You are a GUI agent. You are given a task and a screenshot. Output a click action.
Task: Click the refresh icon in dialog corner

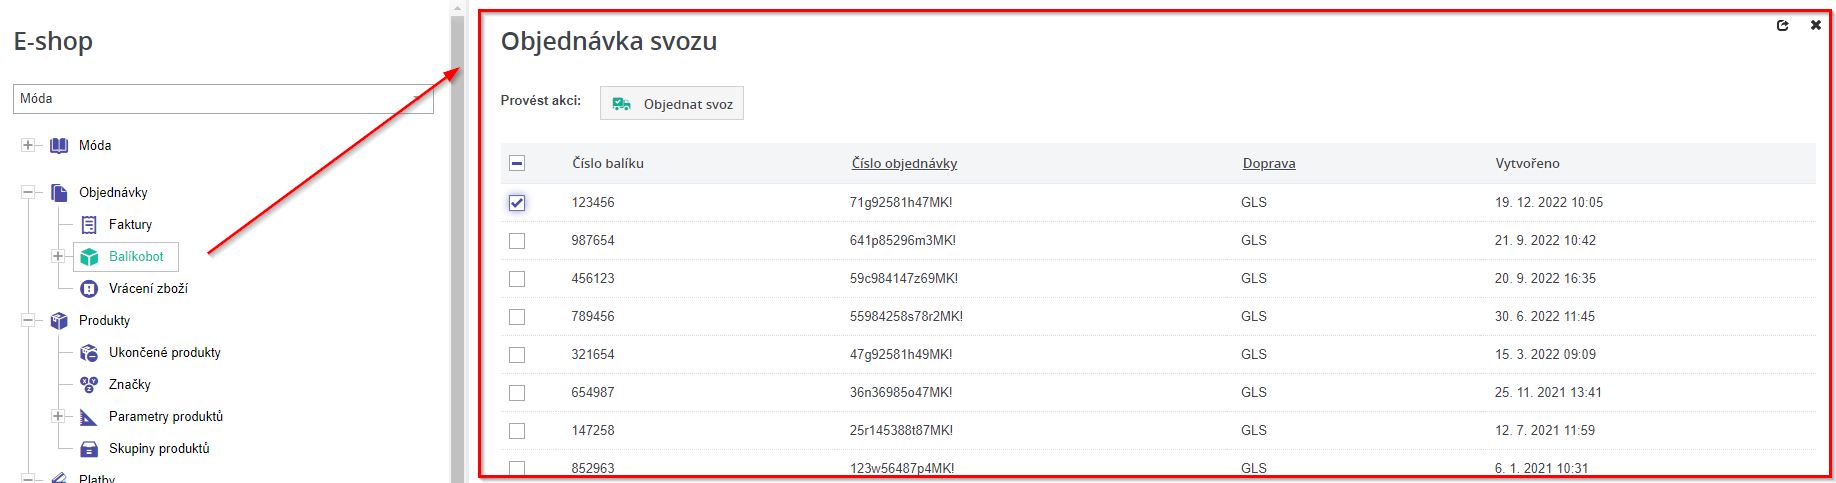tap(1782, 26)
